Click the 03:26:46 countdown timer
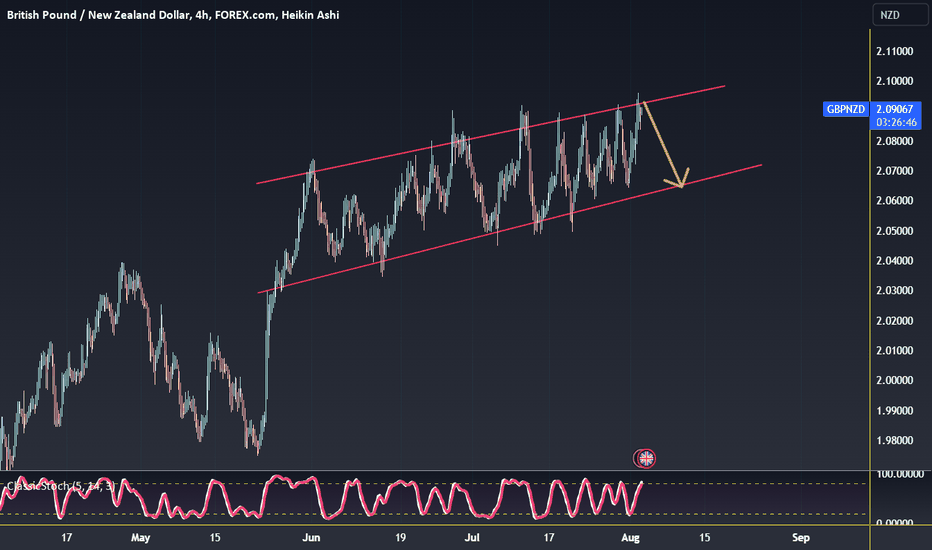932x550 pixels. pos(896,122)
